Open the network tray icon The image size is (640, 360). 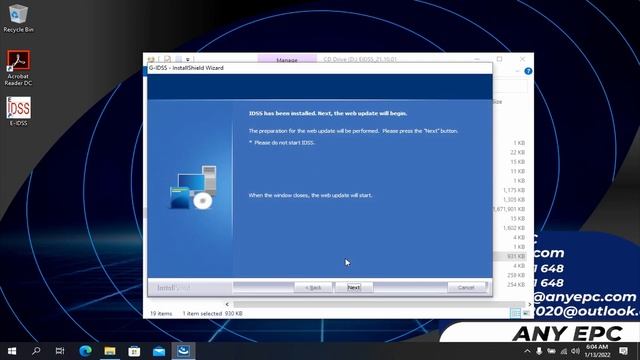pos(564,351)
